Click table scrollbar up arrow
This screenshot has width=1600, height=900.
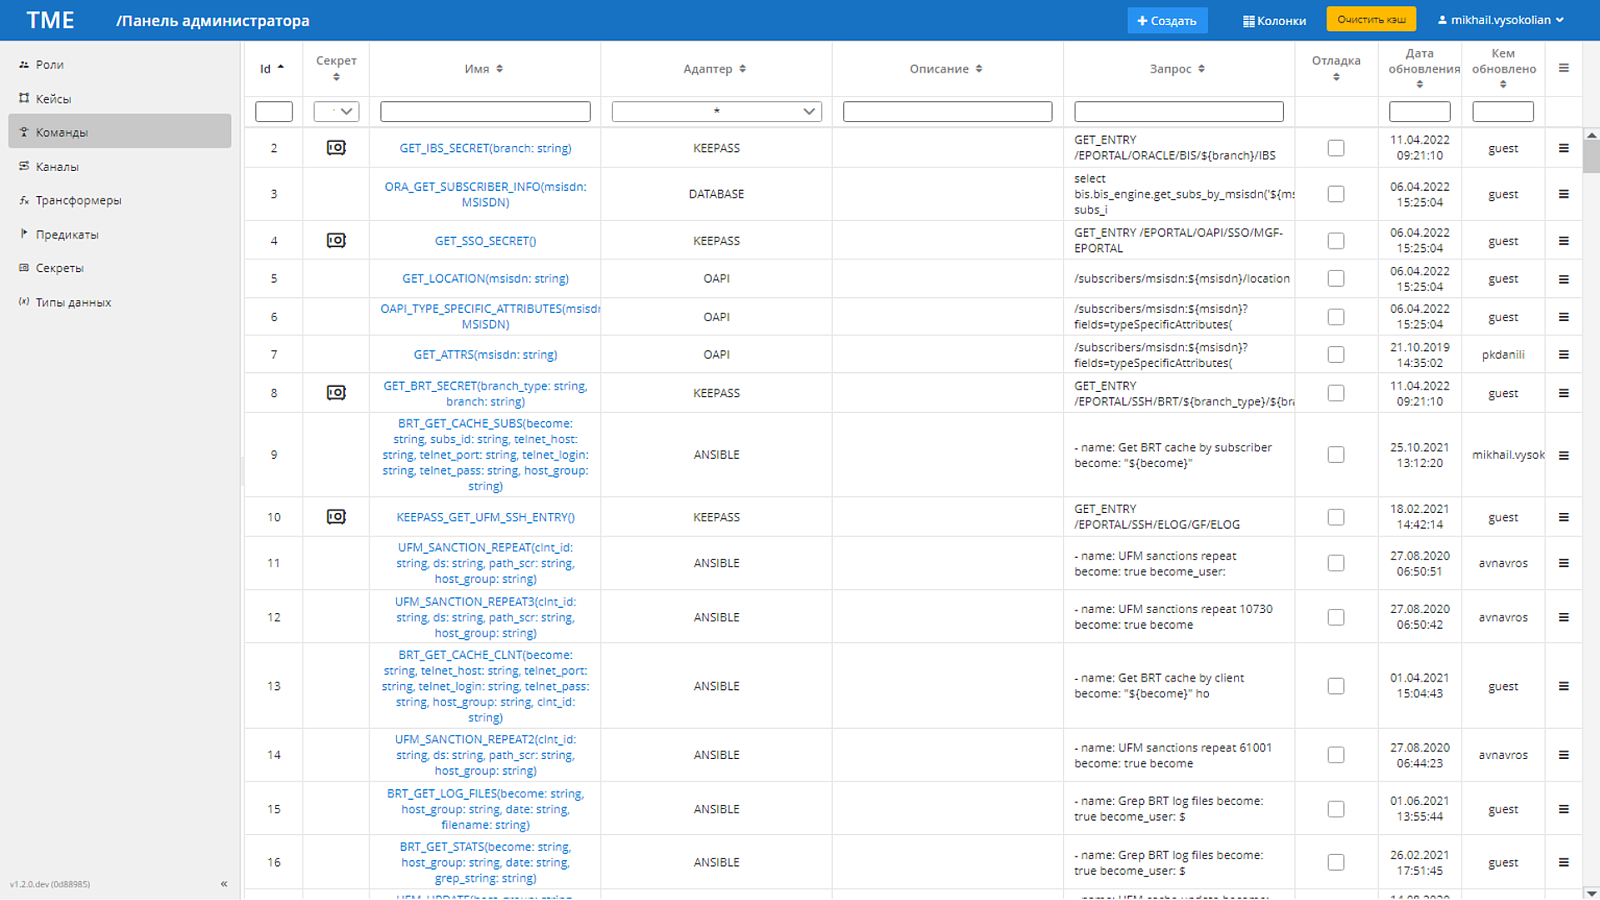1591,135
